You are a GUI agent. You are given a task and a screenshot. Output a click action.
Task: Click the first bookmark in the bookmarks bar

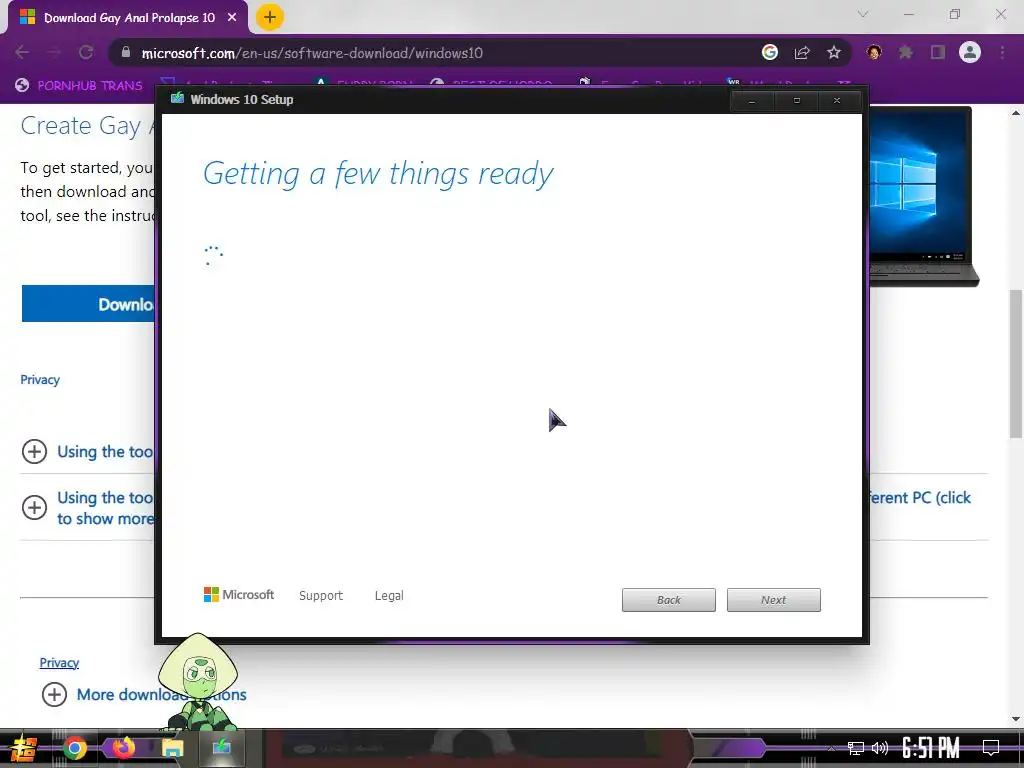coord(79,85)
